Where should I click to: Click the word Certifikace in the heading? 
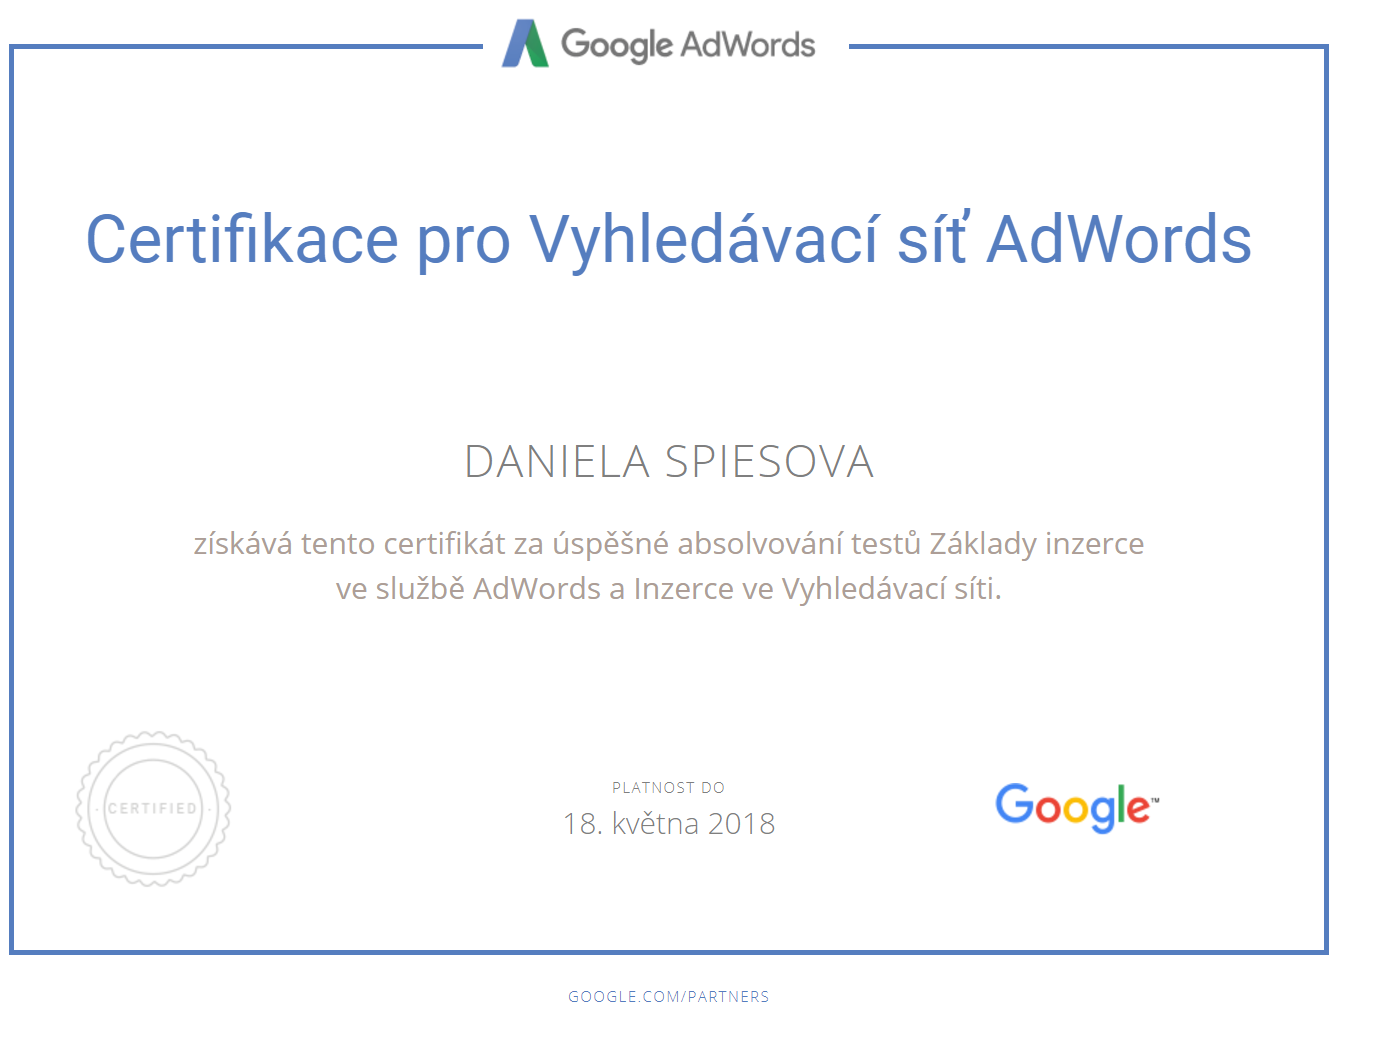click(x=242, y=240)
